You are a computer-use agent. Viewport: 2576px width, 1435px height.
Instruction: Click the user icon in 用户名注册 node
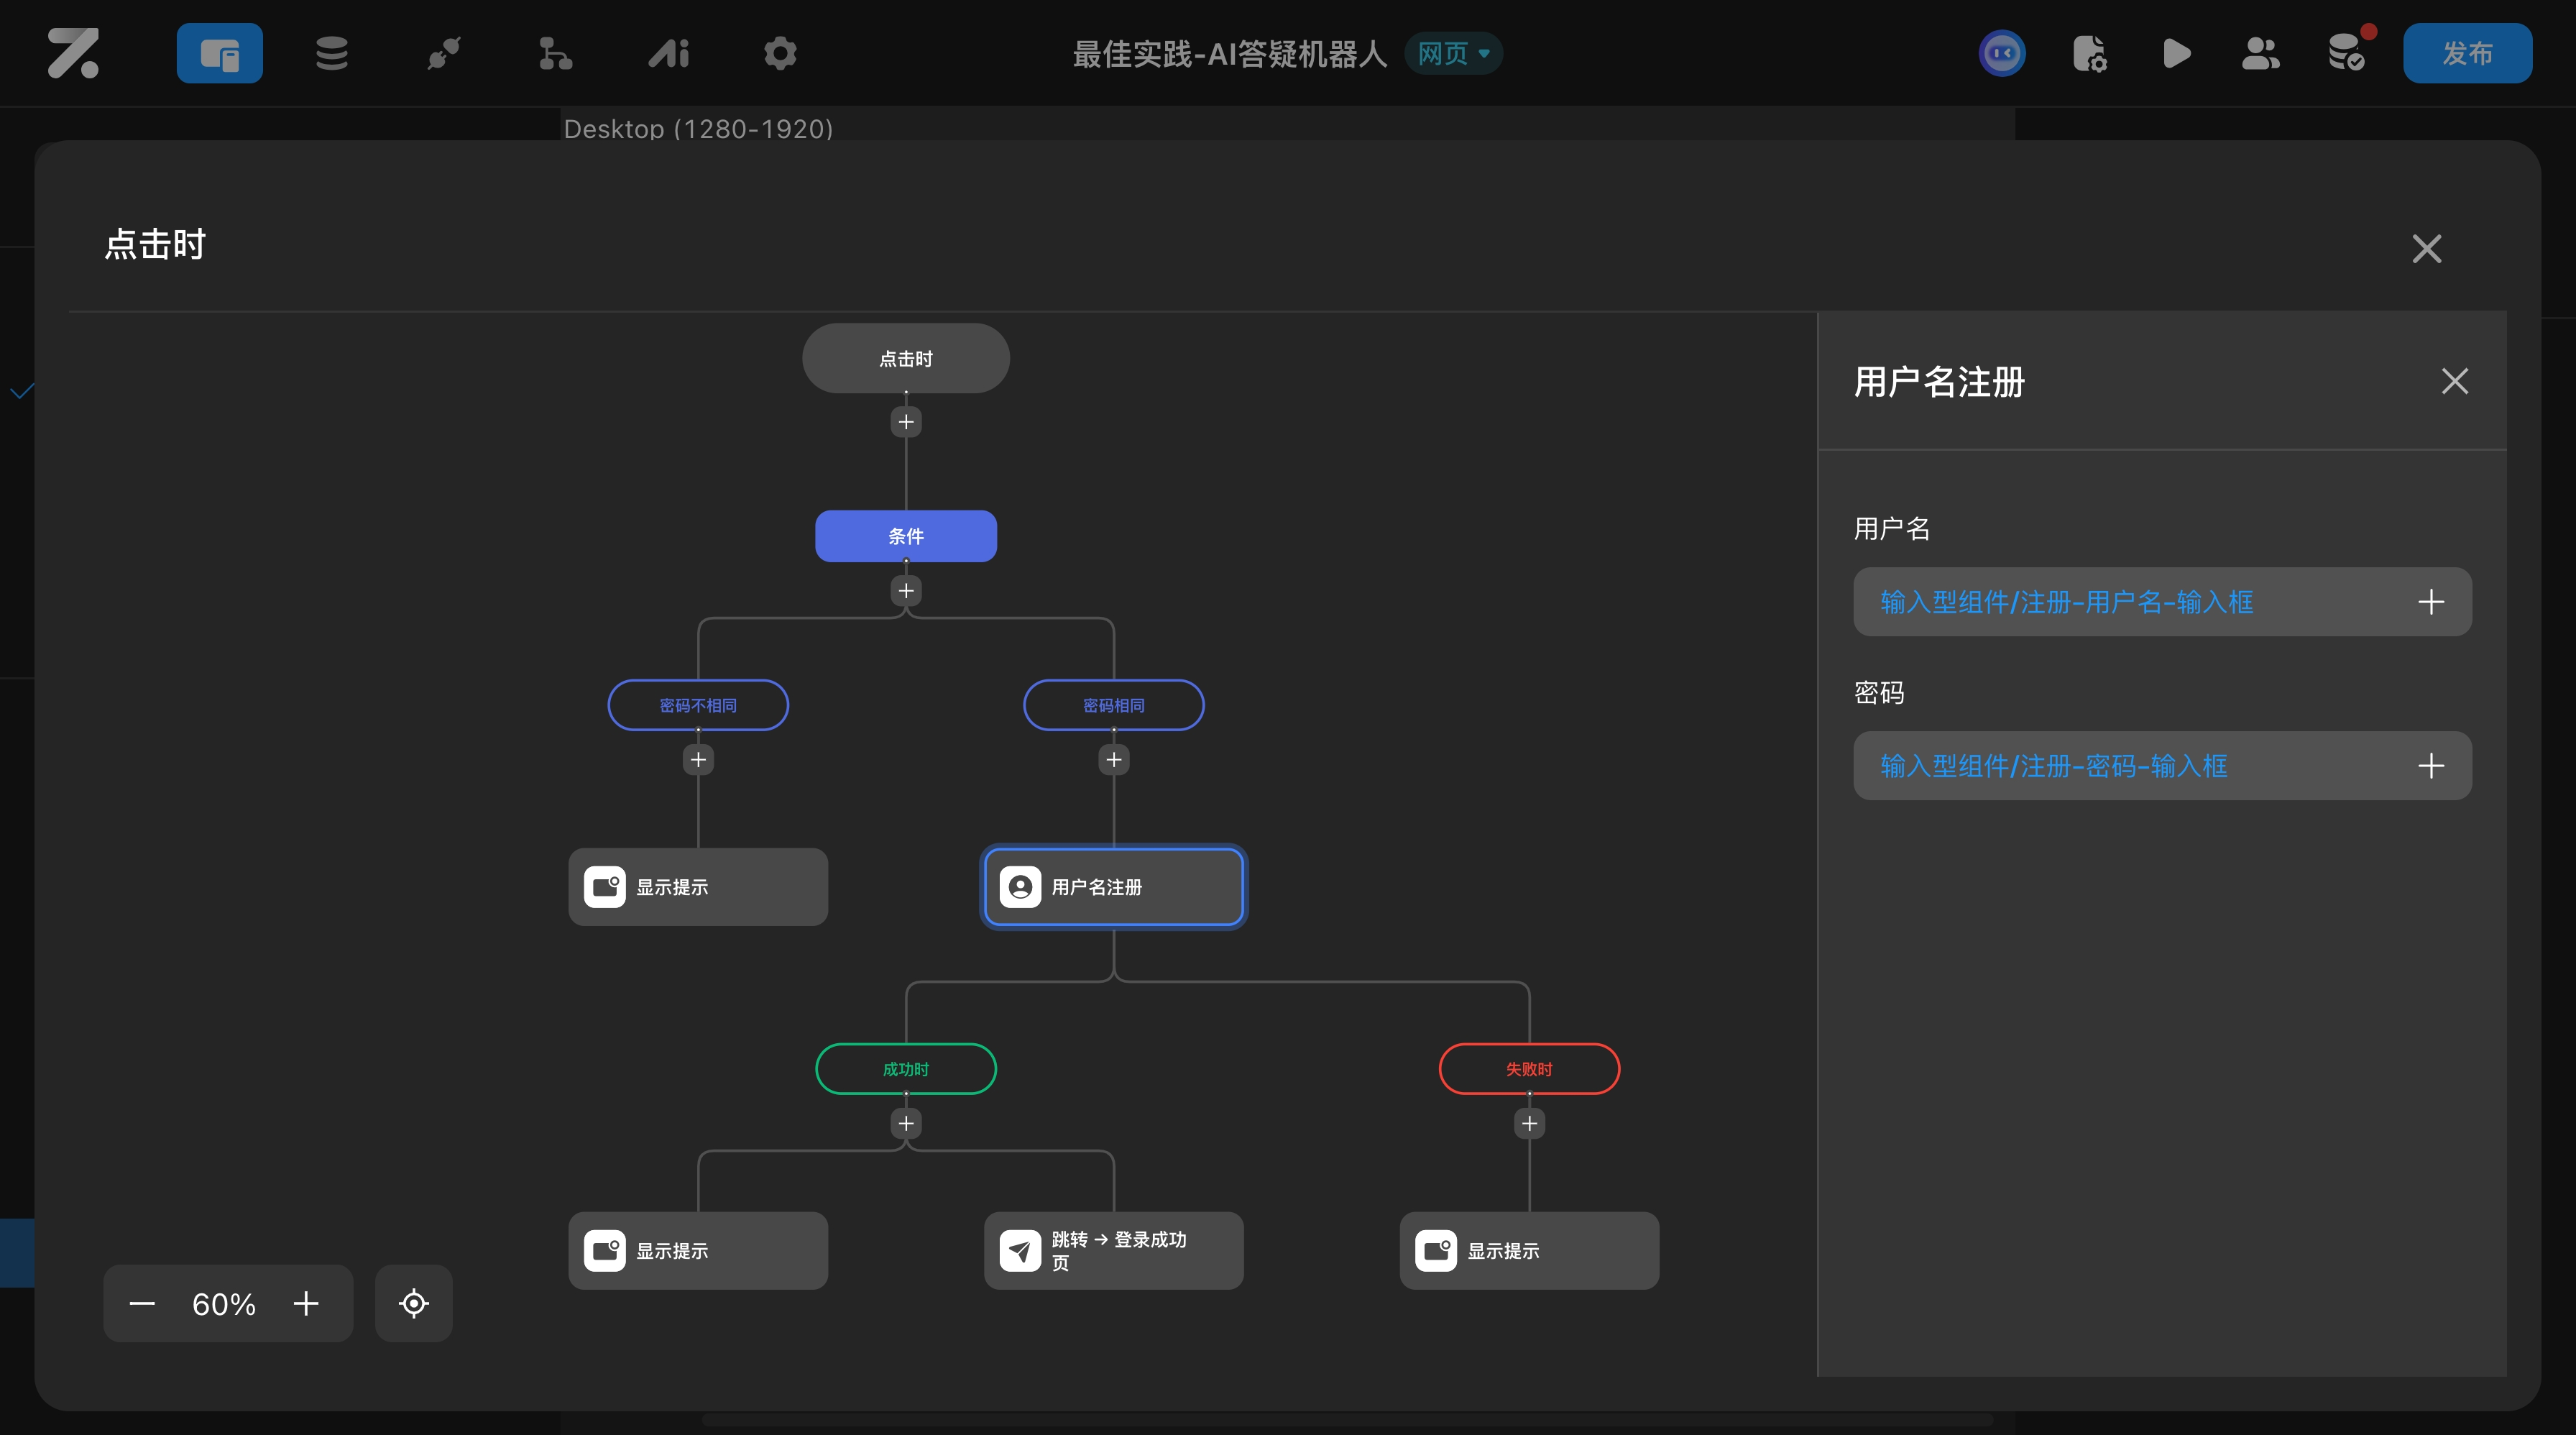(x=1020, y=887)
